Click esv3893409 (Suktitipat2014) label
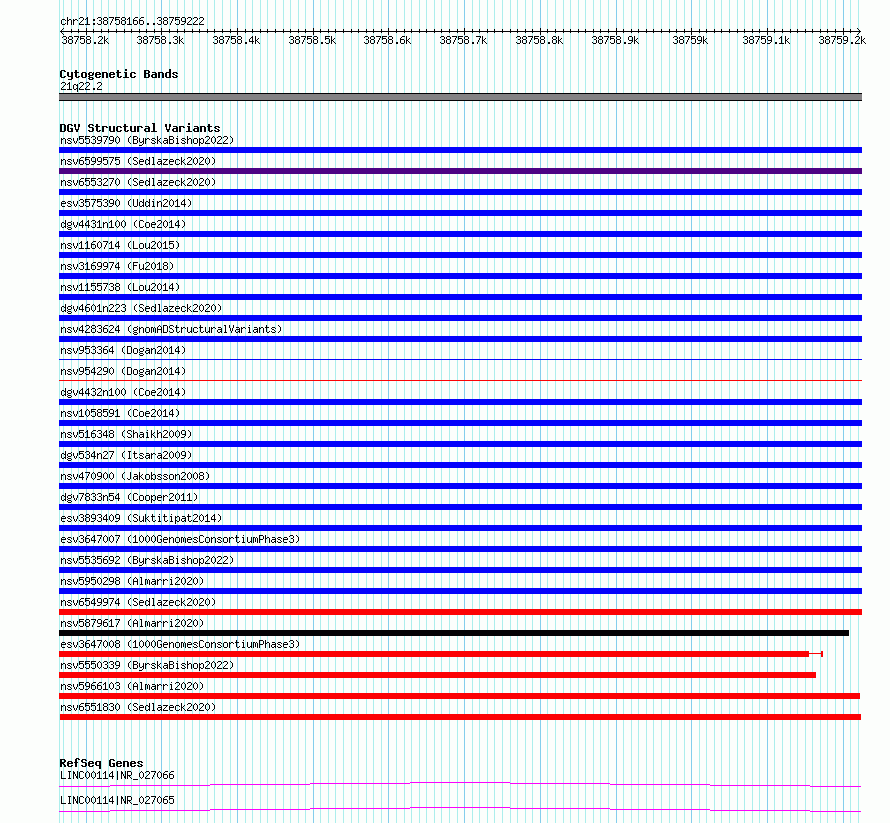This screenshot has height=823, width=890. point(141,518)
